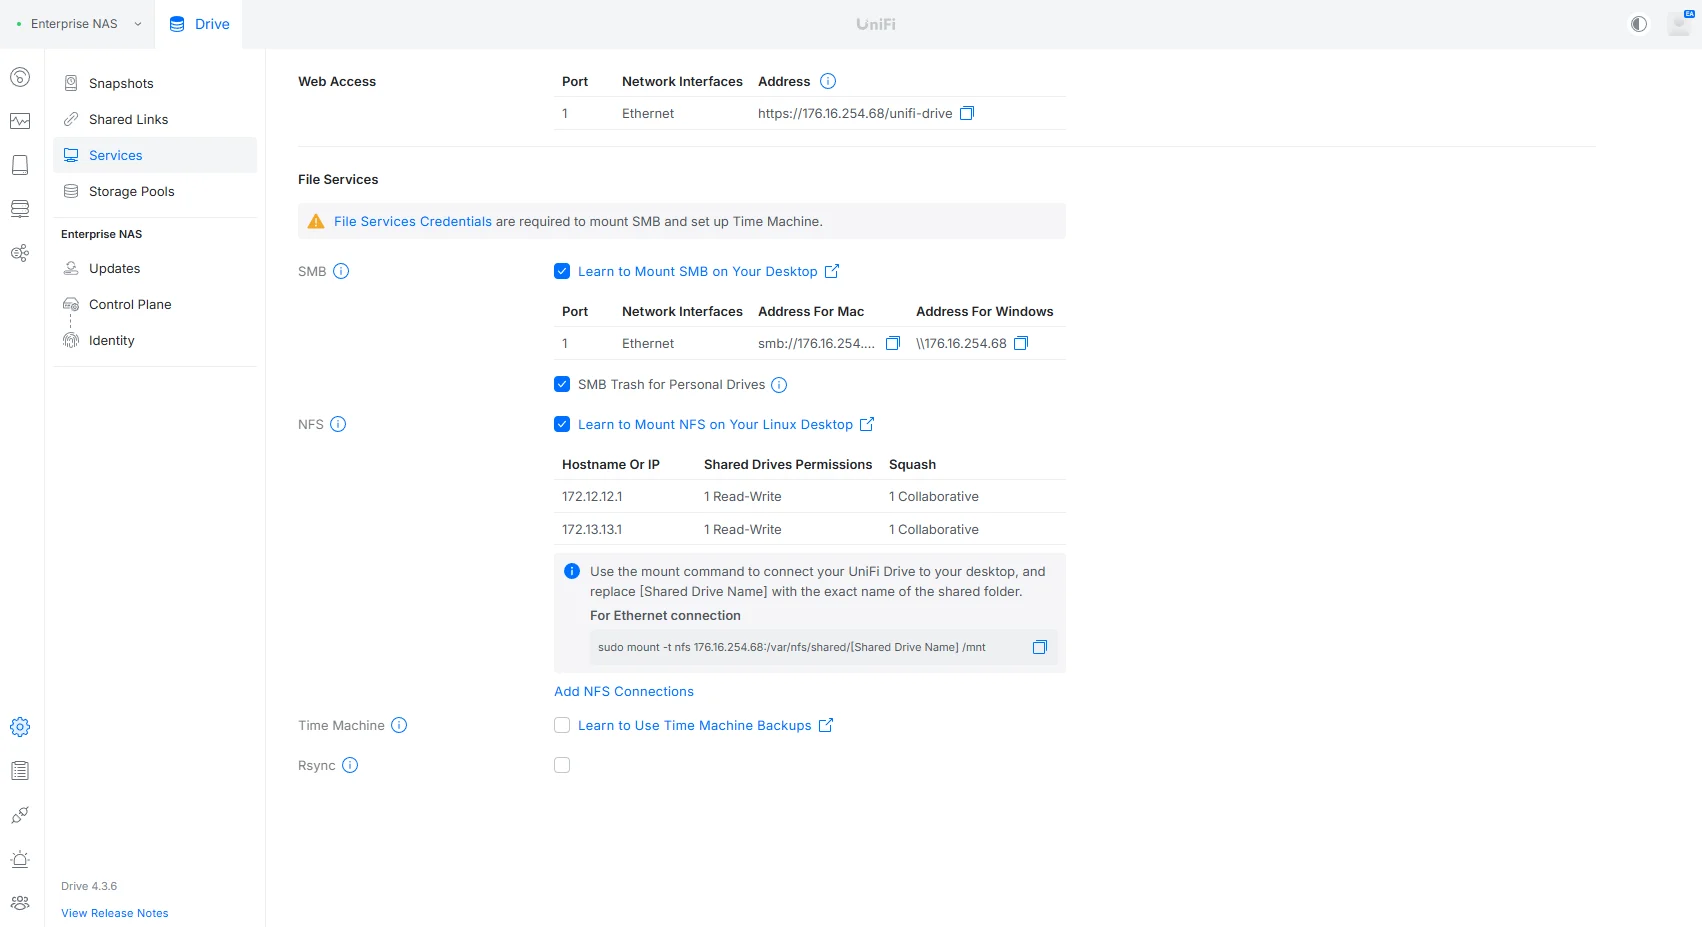The height and width of the screenshot is (927, 1702).
Task: Click the UniFi logo in header
Action: point(876,24)
